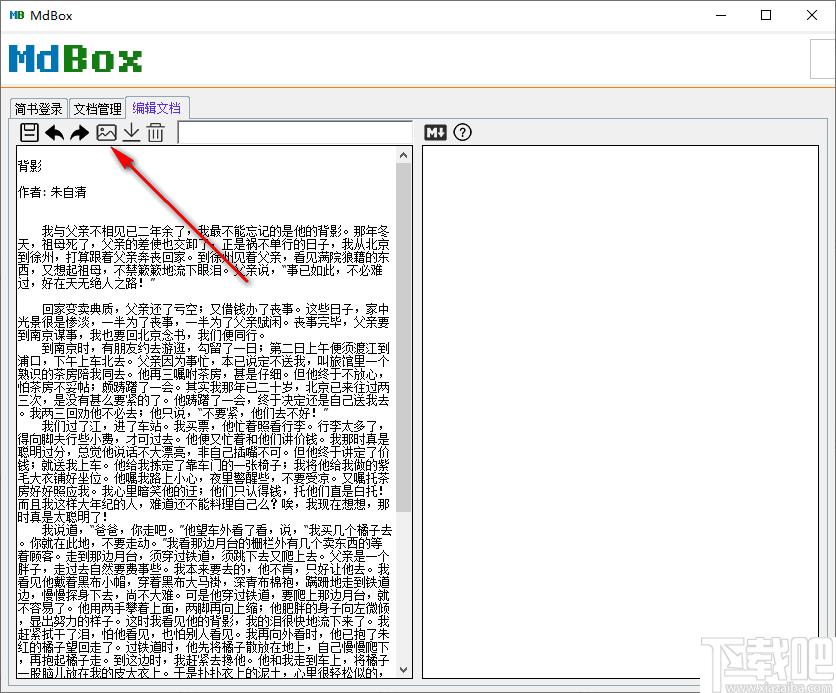Click the line beginning 到南京时，有朋友约去游逛
This screenshot has height=693, width=836.
click(x=215, y=348)
